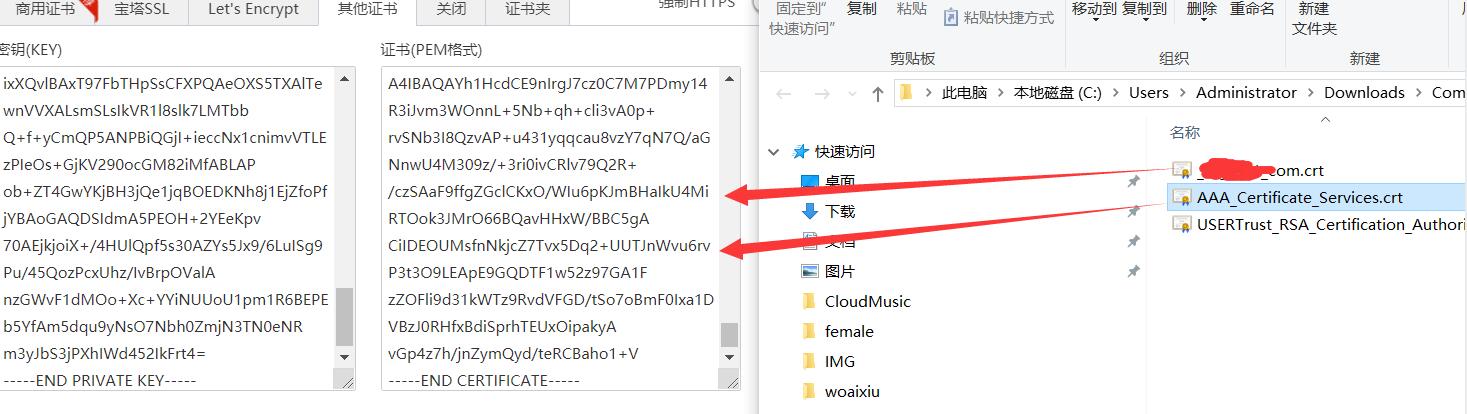Click 粘贴快捷方式 paste shortcut button
1467x414 pixels.
(x=998, y=18)
